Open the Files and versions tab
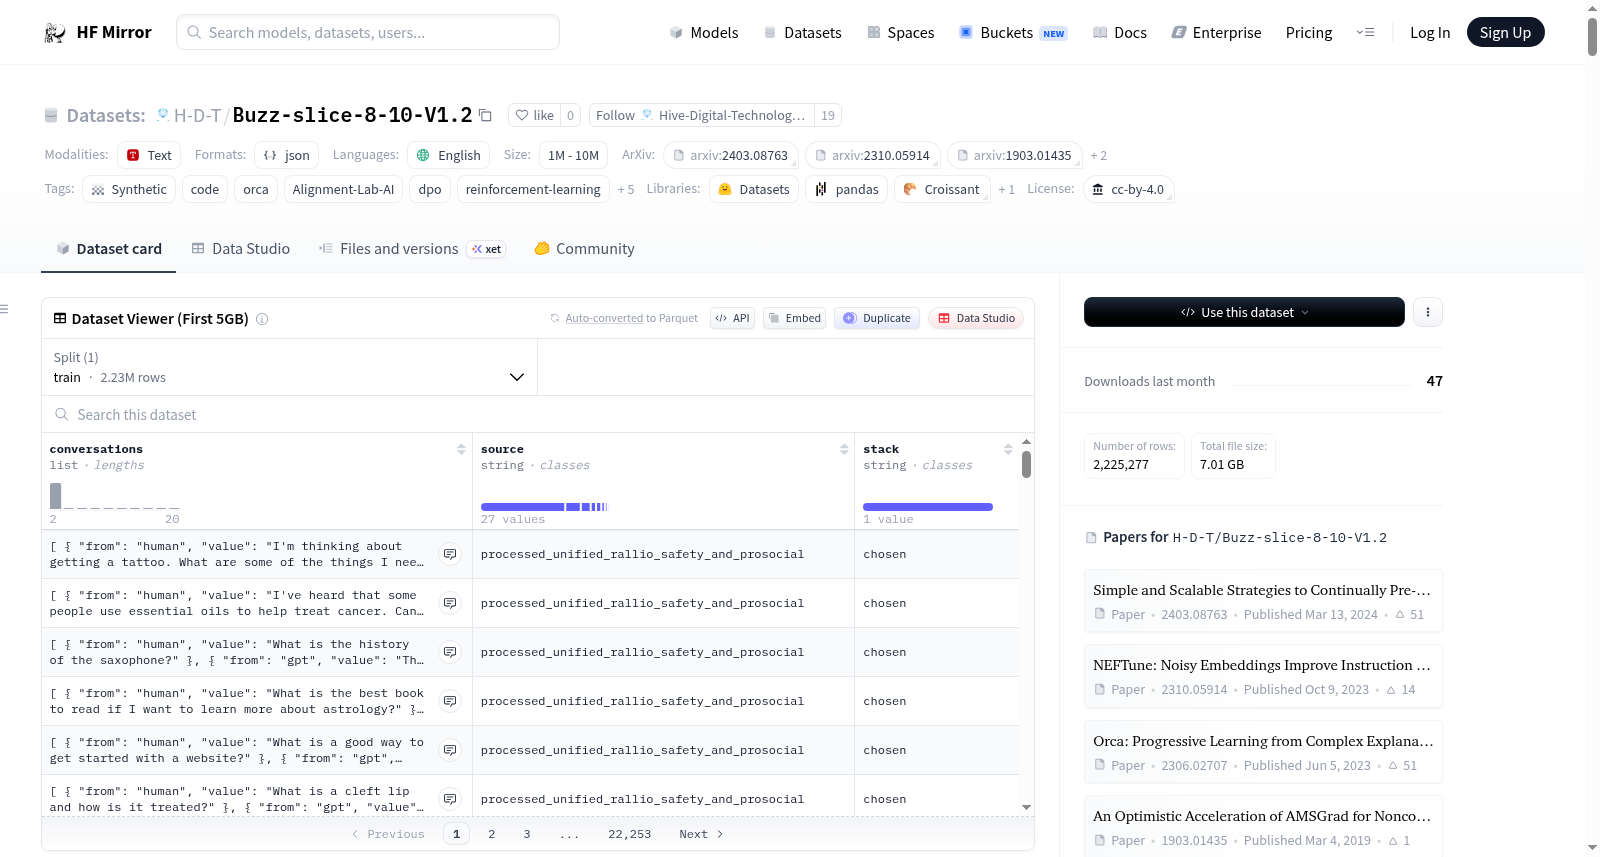This screenshot has height=857, width=1600. pos(411,249)
